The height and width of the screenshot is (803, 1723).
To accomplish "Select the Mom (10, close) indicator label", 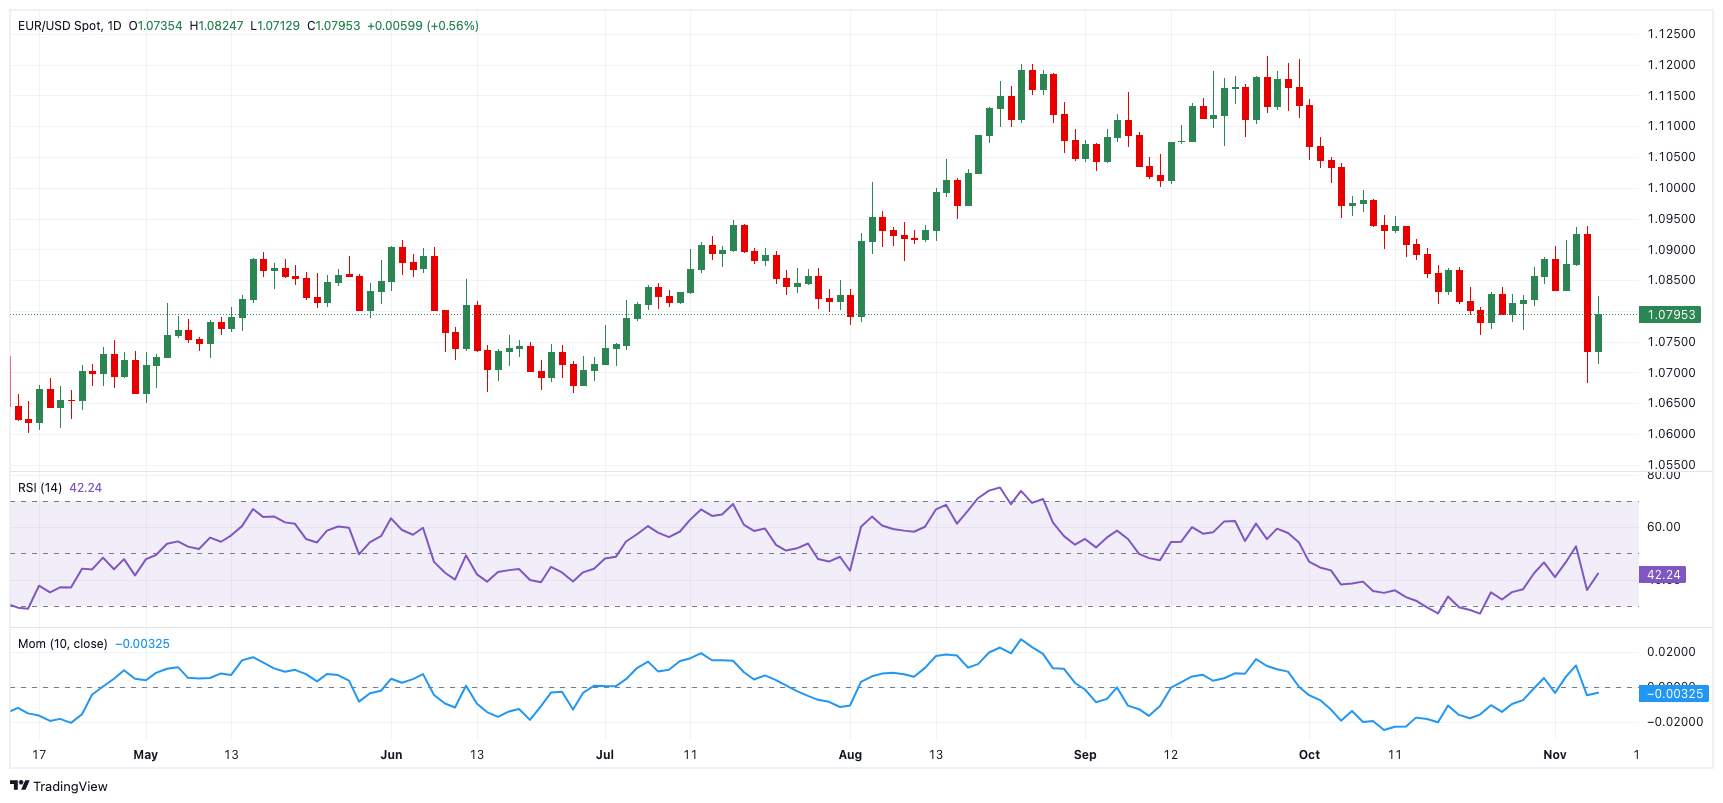I will [62, 644].
